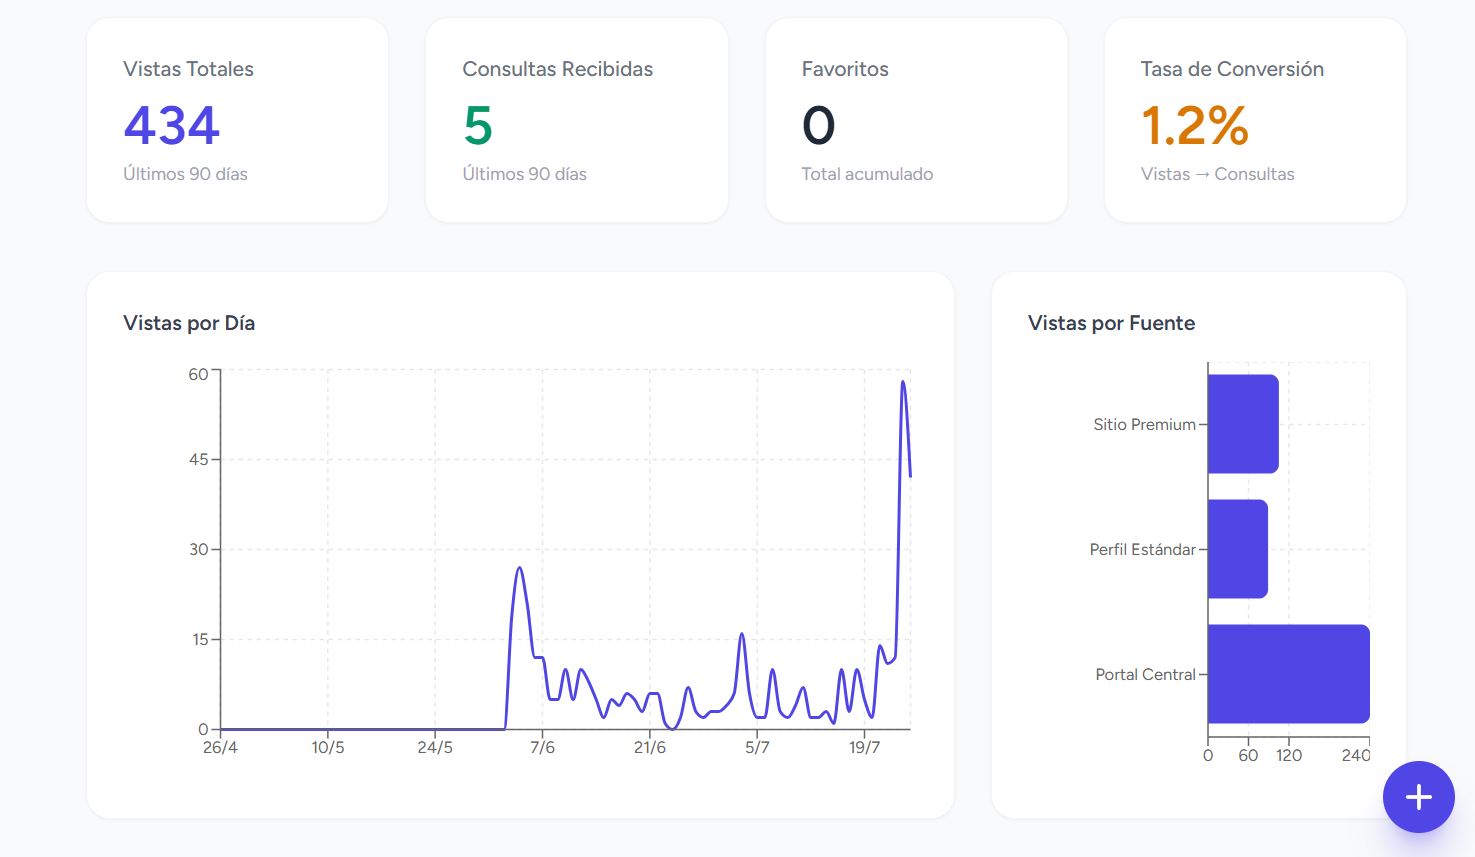Click the 434 total views number
Viewport: 1475px width, 857px height.
171,126
